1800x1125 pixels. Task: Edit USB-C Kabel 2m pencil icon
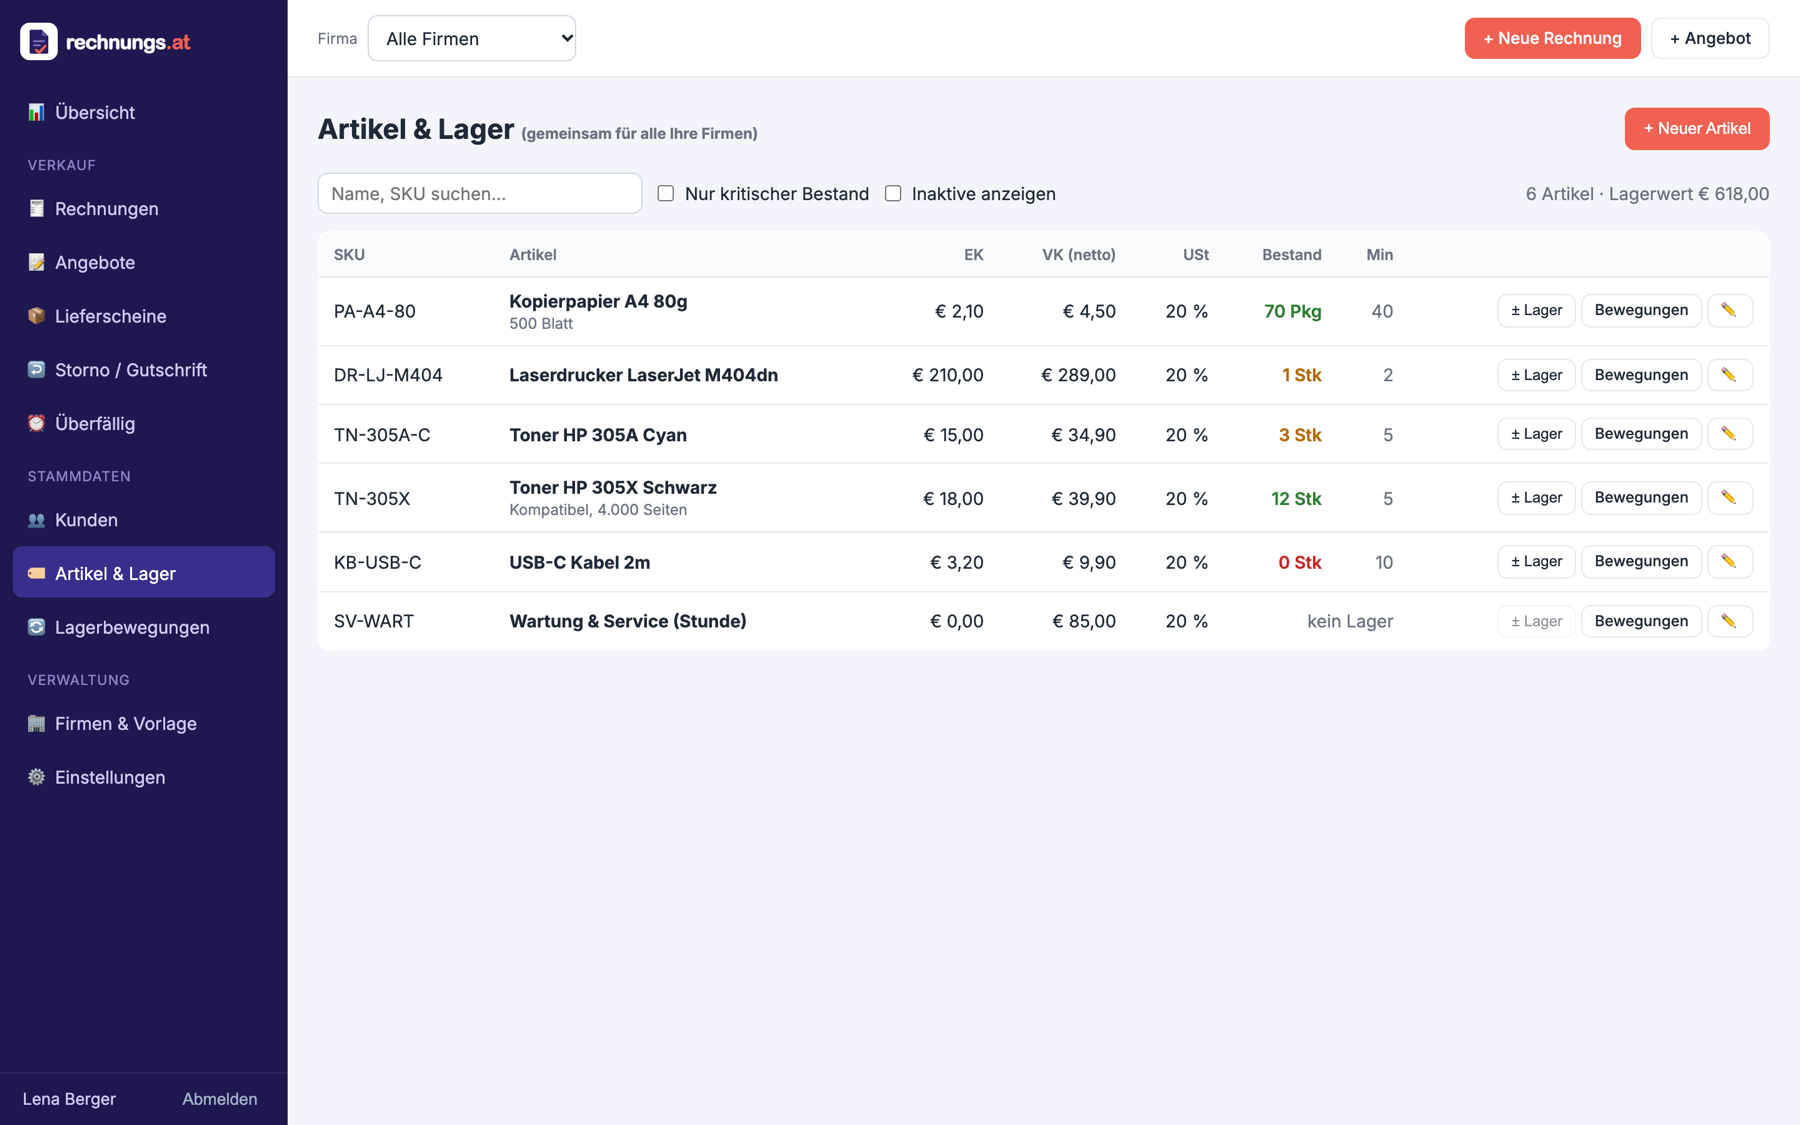pos(1729,561)
